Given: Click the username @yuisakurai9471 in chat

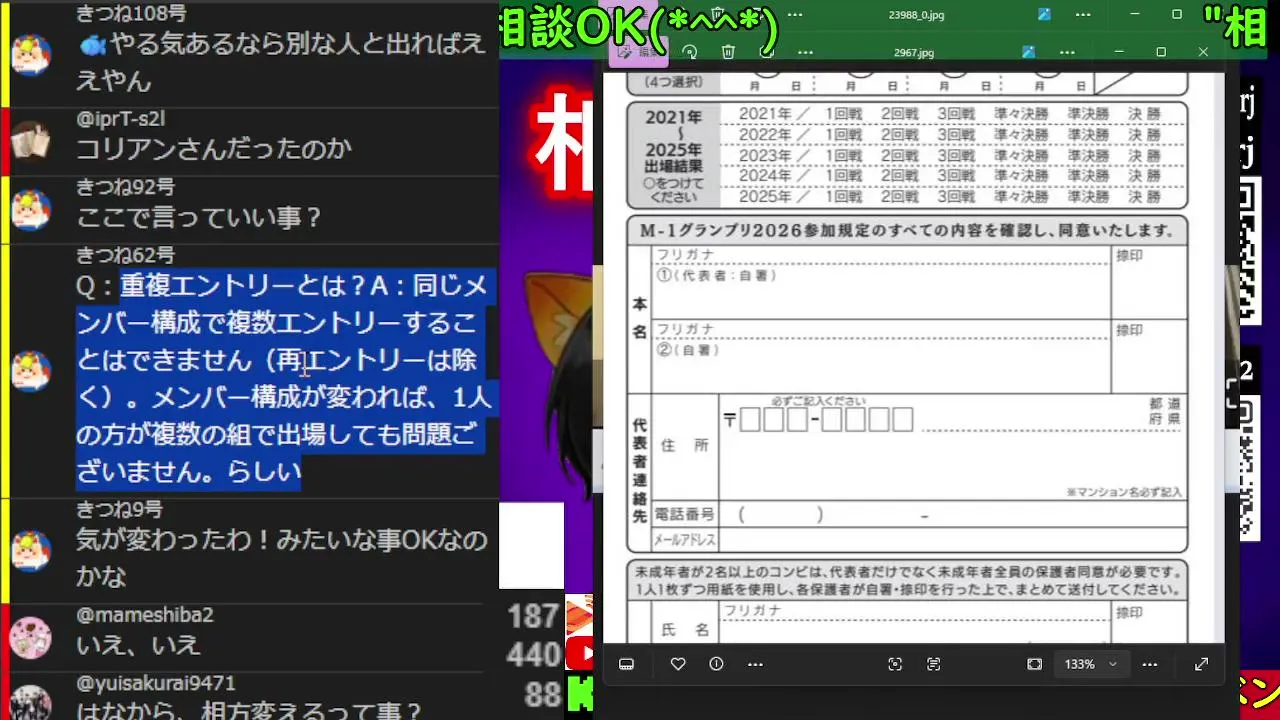Looking at the screenshot, I should pyautogui.click(x=156, y=684).
